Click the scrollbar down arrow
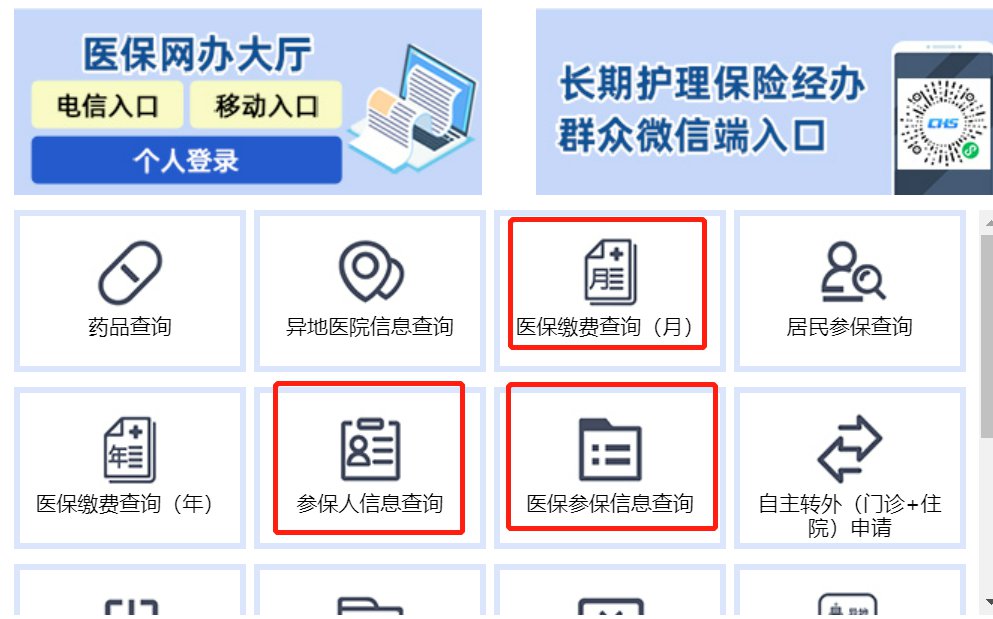This screenshot has width=993, height=619. point(989,602)
